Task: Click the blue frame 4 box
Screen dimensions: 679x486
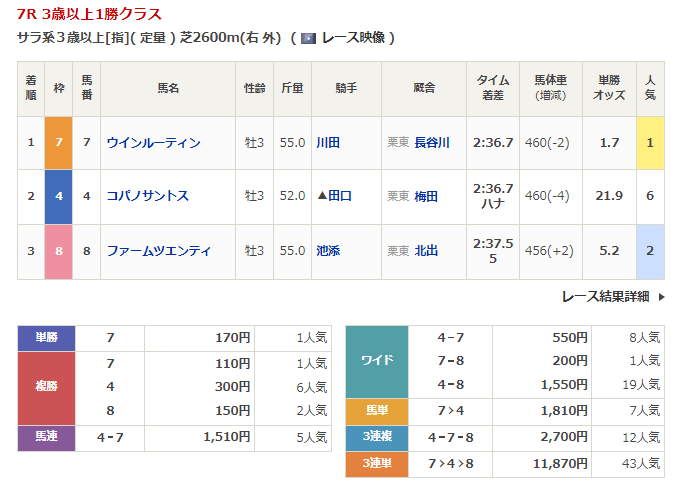Action: 59,197
